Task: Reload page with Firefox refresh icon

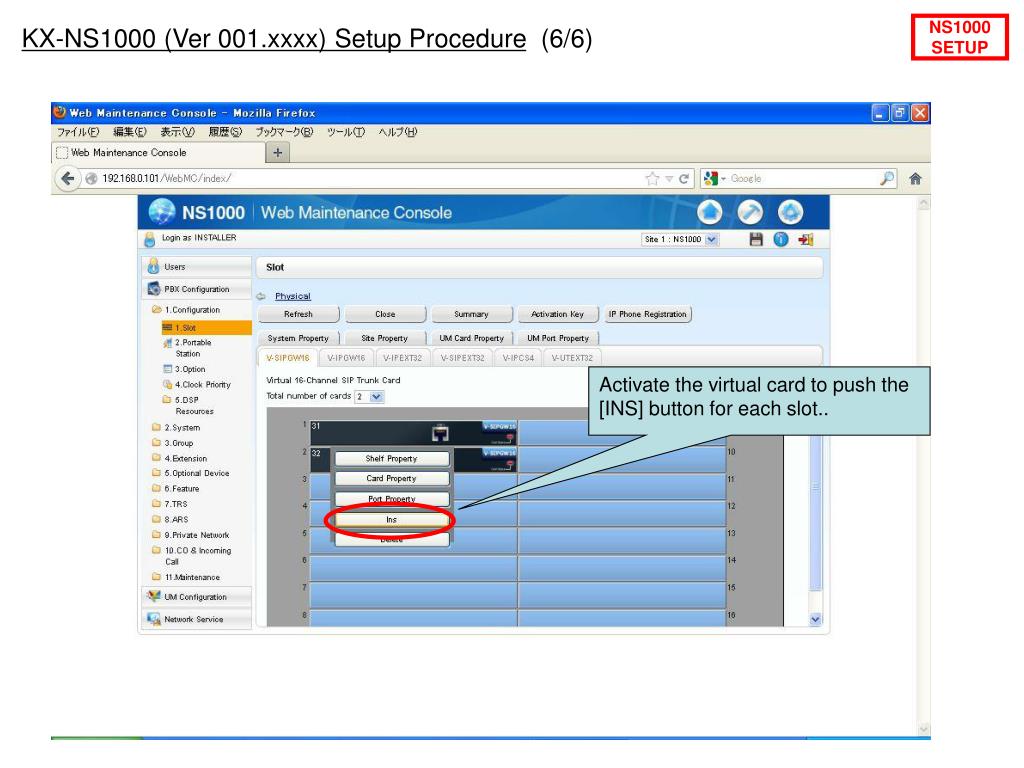Action: [684, 178]
